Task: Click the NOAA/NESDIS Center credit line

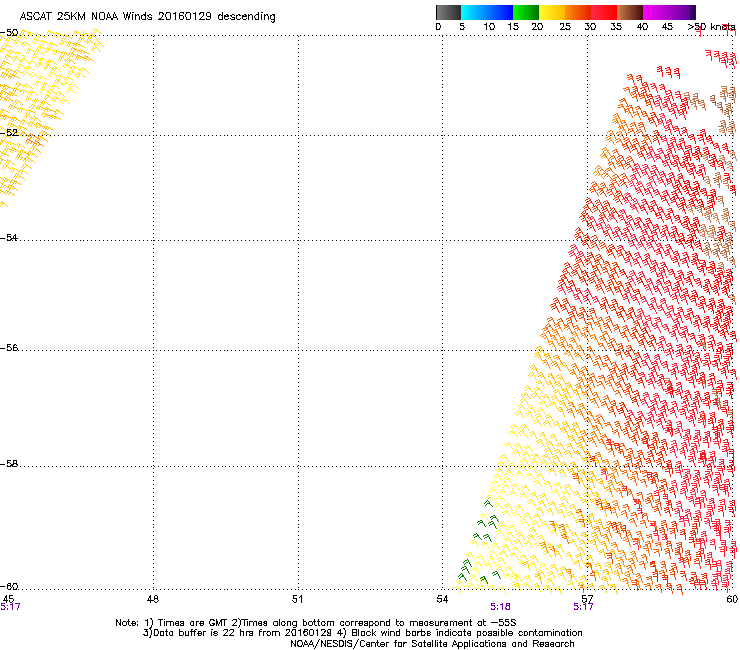Action: (432, 644)
